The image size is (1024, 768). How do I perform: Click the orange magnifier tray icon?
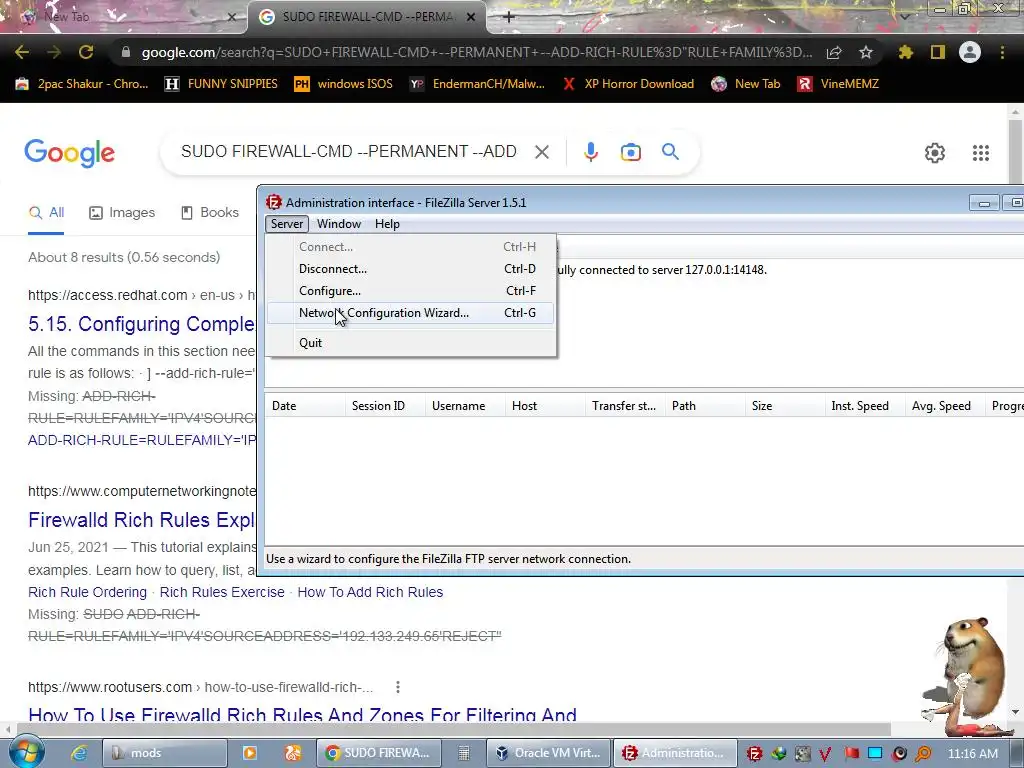[923, 754]
